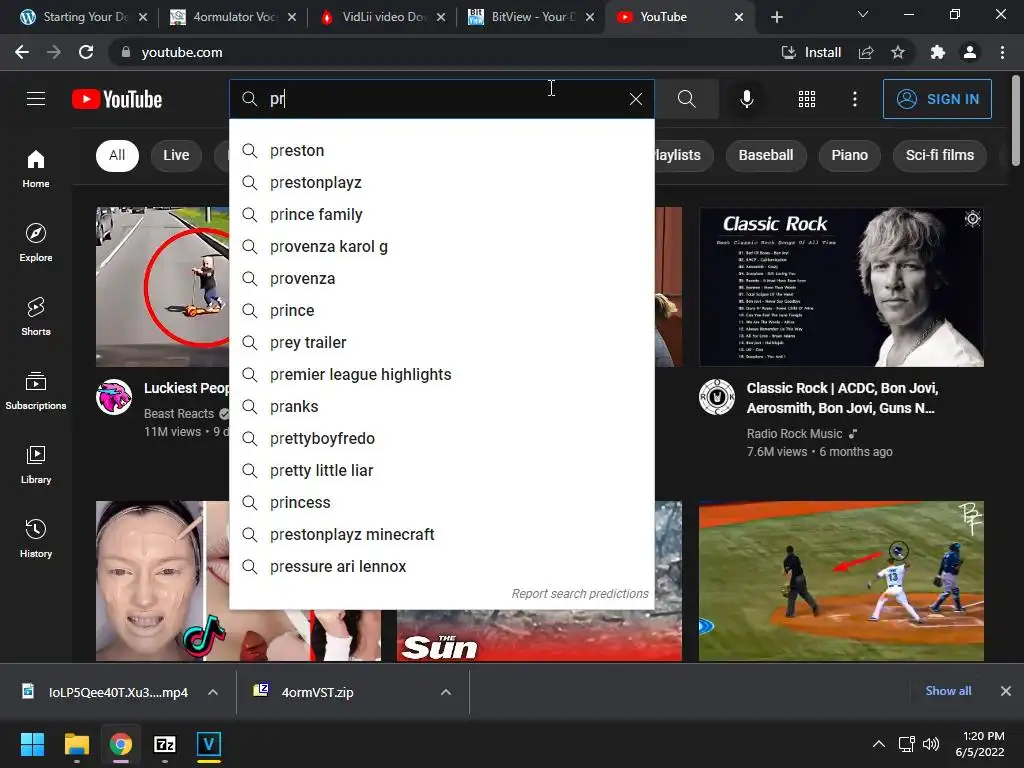Viewport: 1024px width, 768px height.
Task: Expand options for 4ormVST.zip download
Action: 446,692
